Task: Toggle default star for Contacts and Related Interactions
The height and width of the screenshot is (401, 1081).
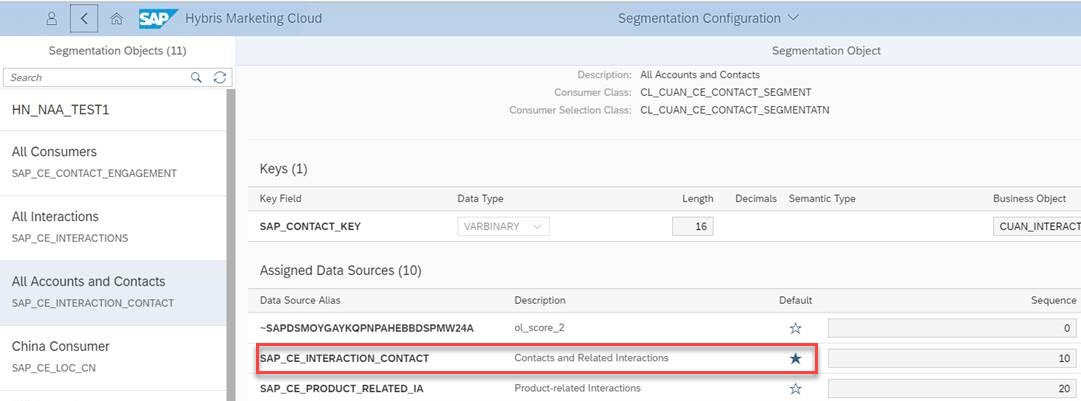Action: click(795, 358)
